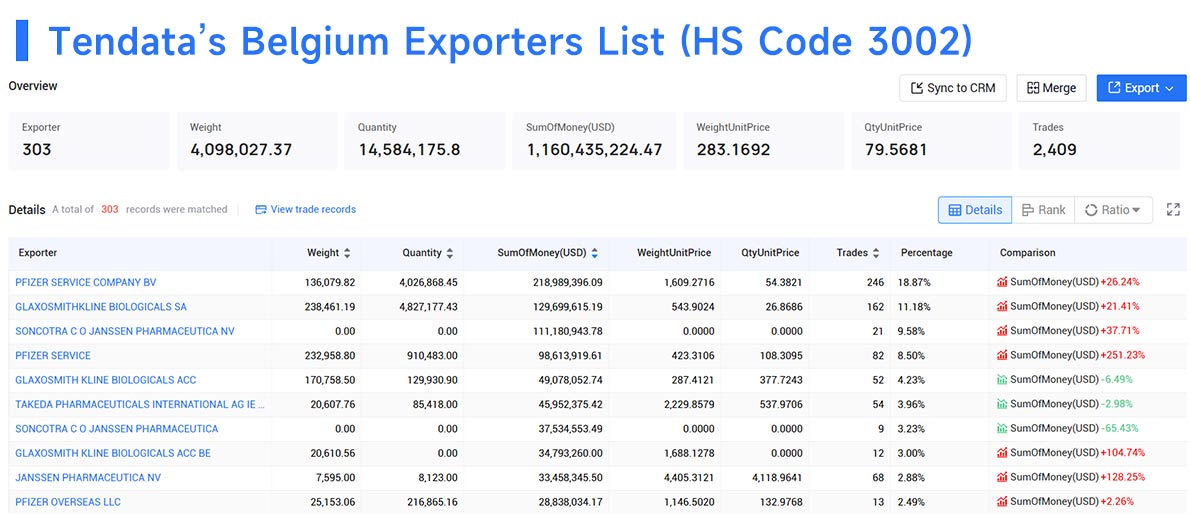Viewport: 1190px width, 522px height.
Task: Click the Comparison column header
Action: pyautogui.click(x=1028, y=253)
